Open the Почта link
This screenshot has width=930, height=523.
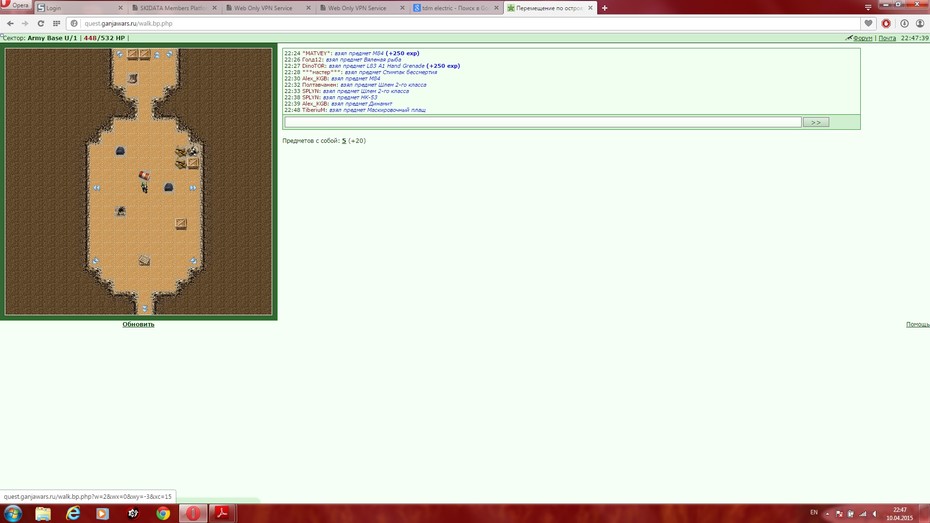(887, 38)
